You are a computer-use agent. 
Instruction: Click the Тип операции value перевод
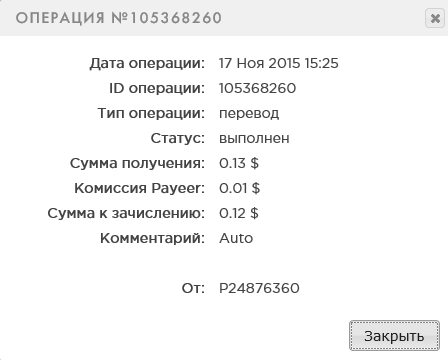(249, 114)
